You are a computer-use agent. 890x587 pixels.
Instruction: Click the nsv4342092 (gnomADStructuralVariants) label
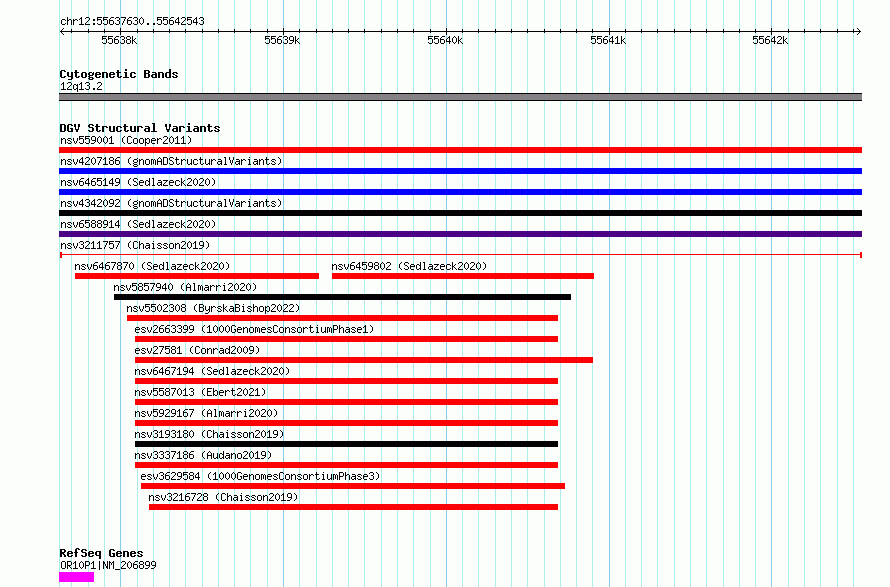tap(171, 203)
